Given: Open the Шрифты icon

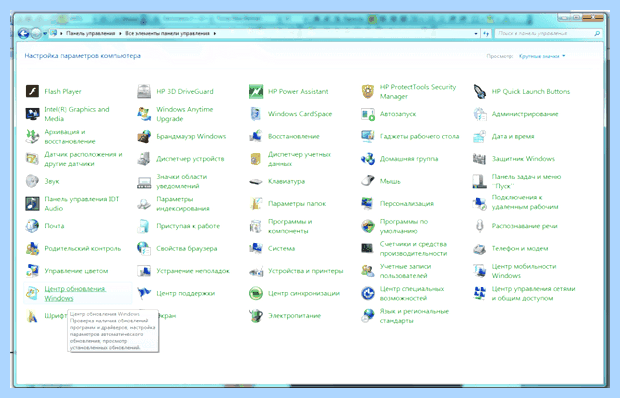Looking at the screenshot, I should (32, 316).
